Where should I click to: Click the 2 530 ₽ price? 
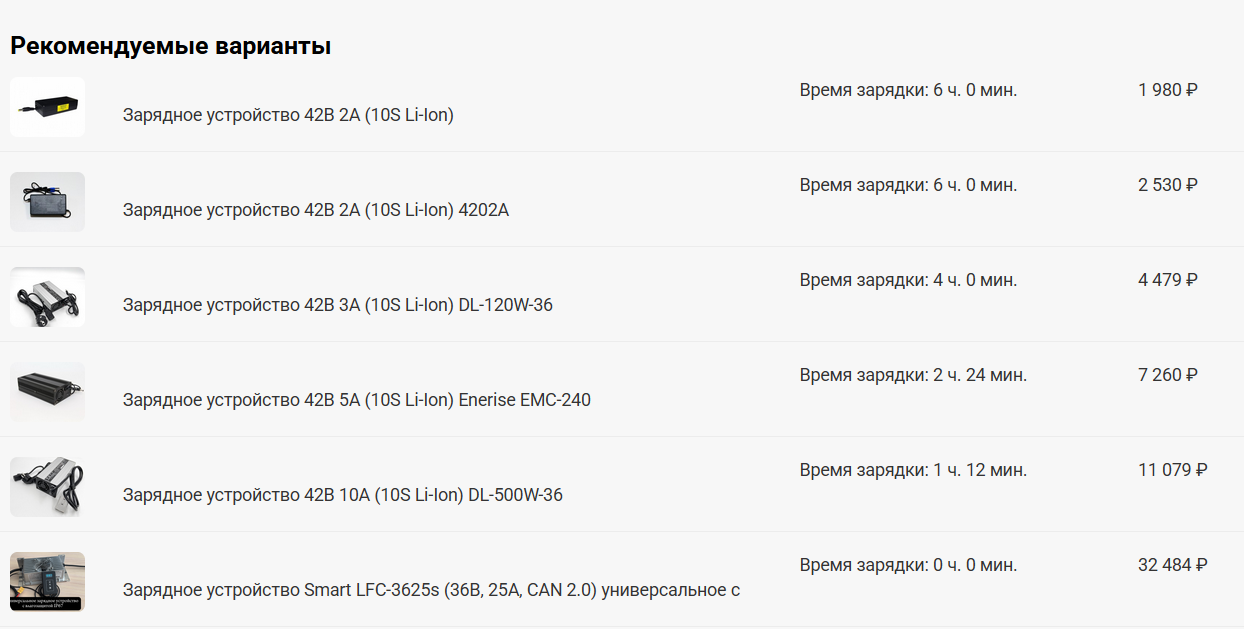click(x=1167, y=185)
